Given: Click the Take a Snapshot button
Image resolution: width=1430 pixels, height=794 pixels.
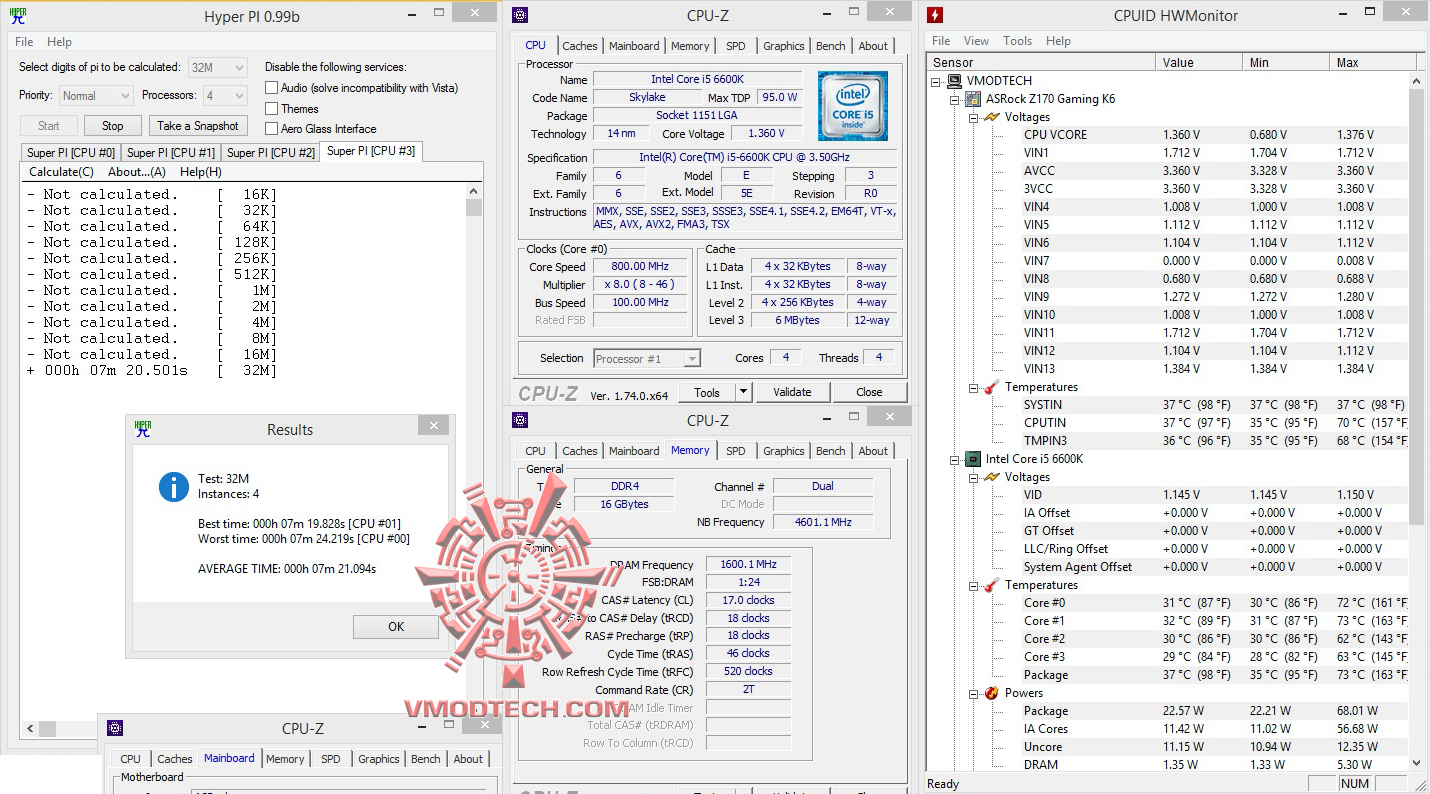Looking at the screenshot, I should tap(198, 126).
